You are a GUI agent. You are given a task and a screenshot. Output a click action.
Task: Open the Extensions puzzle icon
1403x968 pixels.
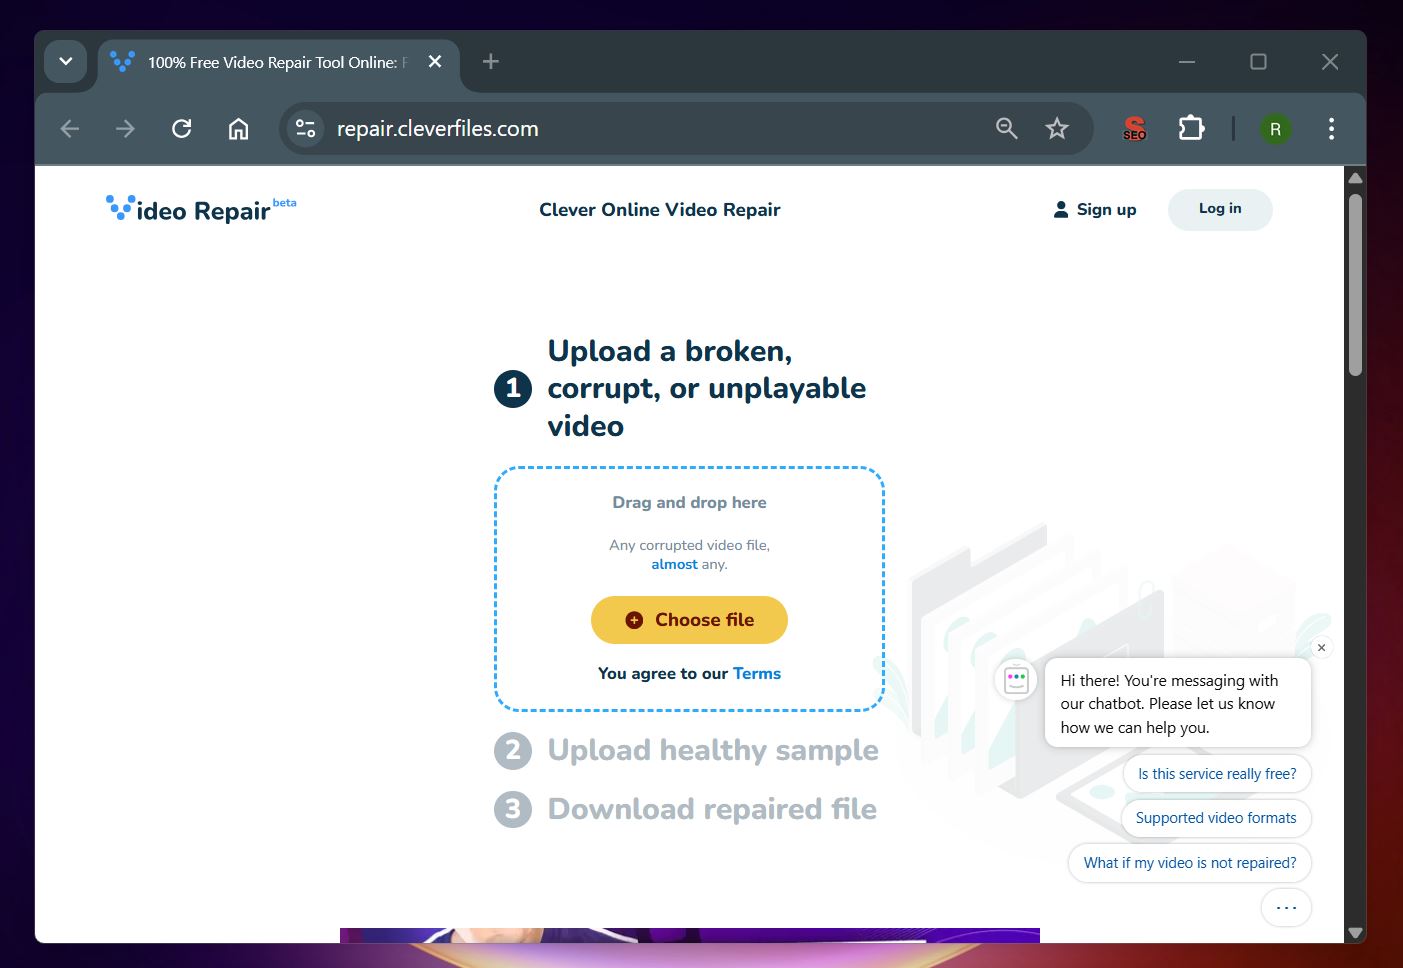tap(1191, 129)
